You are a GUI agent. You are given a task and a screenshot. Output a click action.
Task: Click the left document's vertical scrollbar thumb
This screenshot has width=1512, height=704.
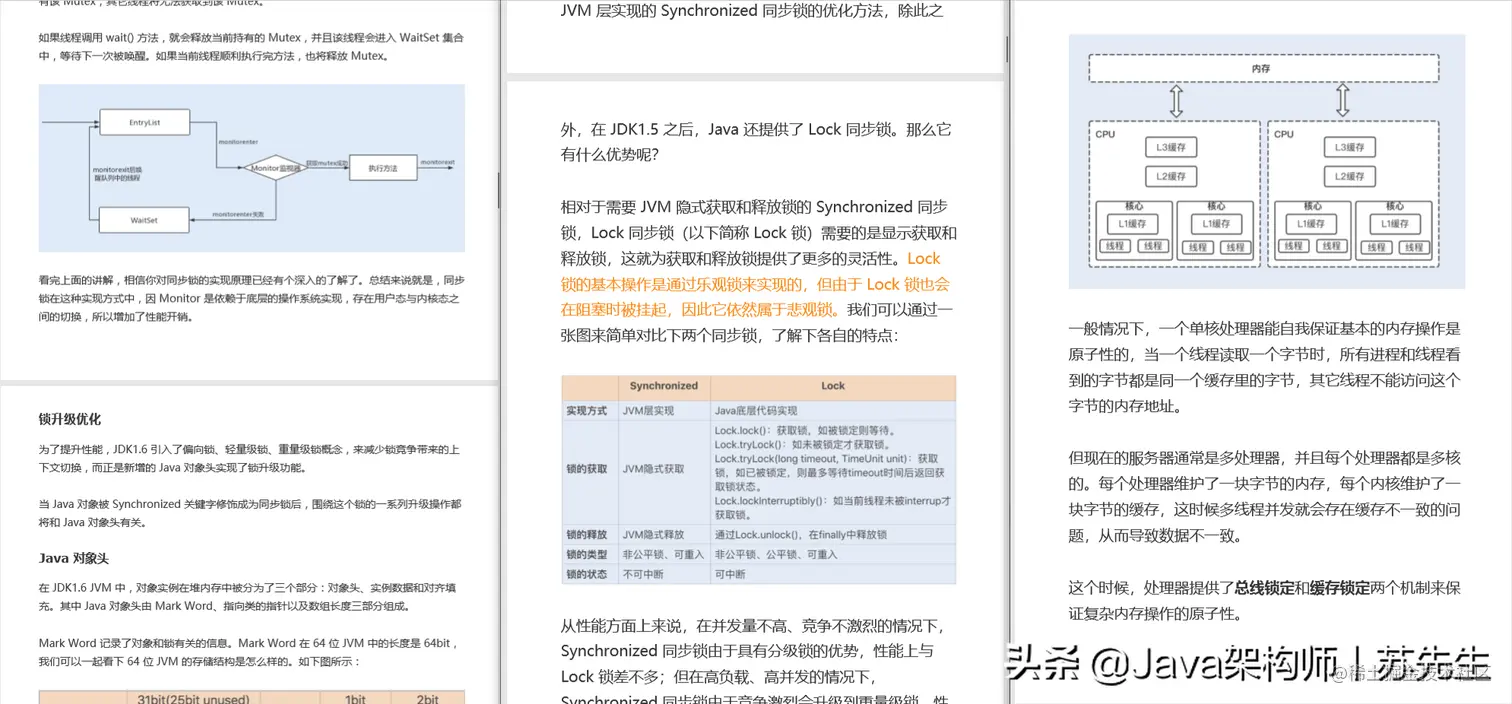(499, 189)
